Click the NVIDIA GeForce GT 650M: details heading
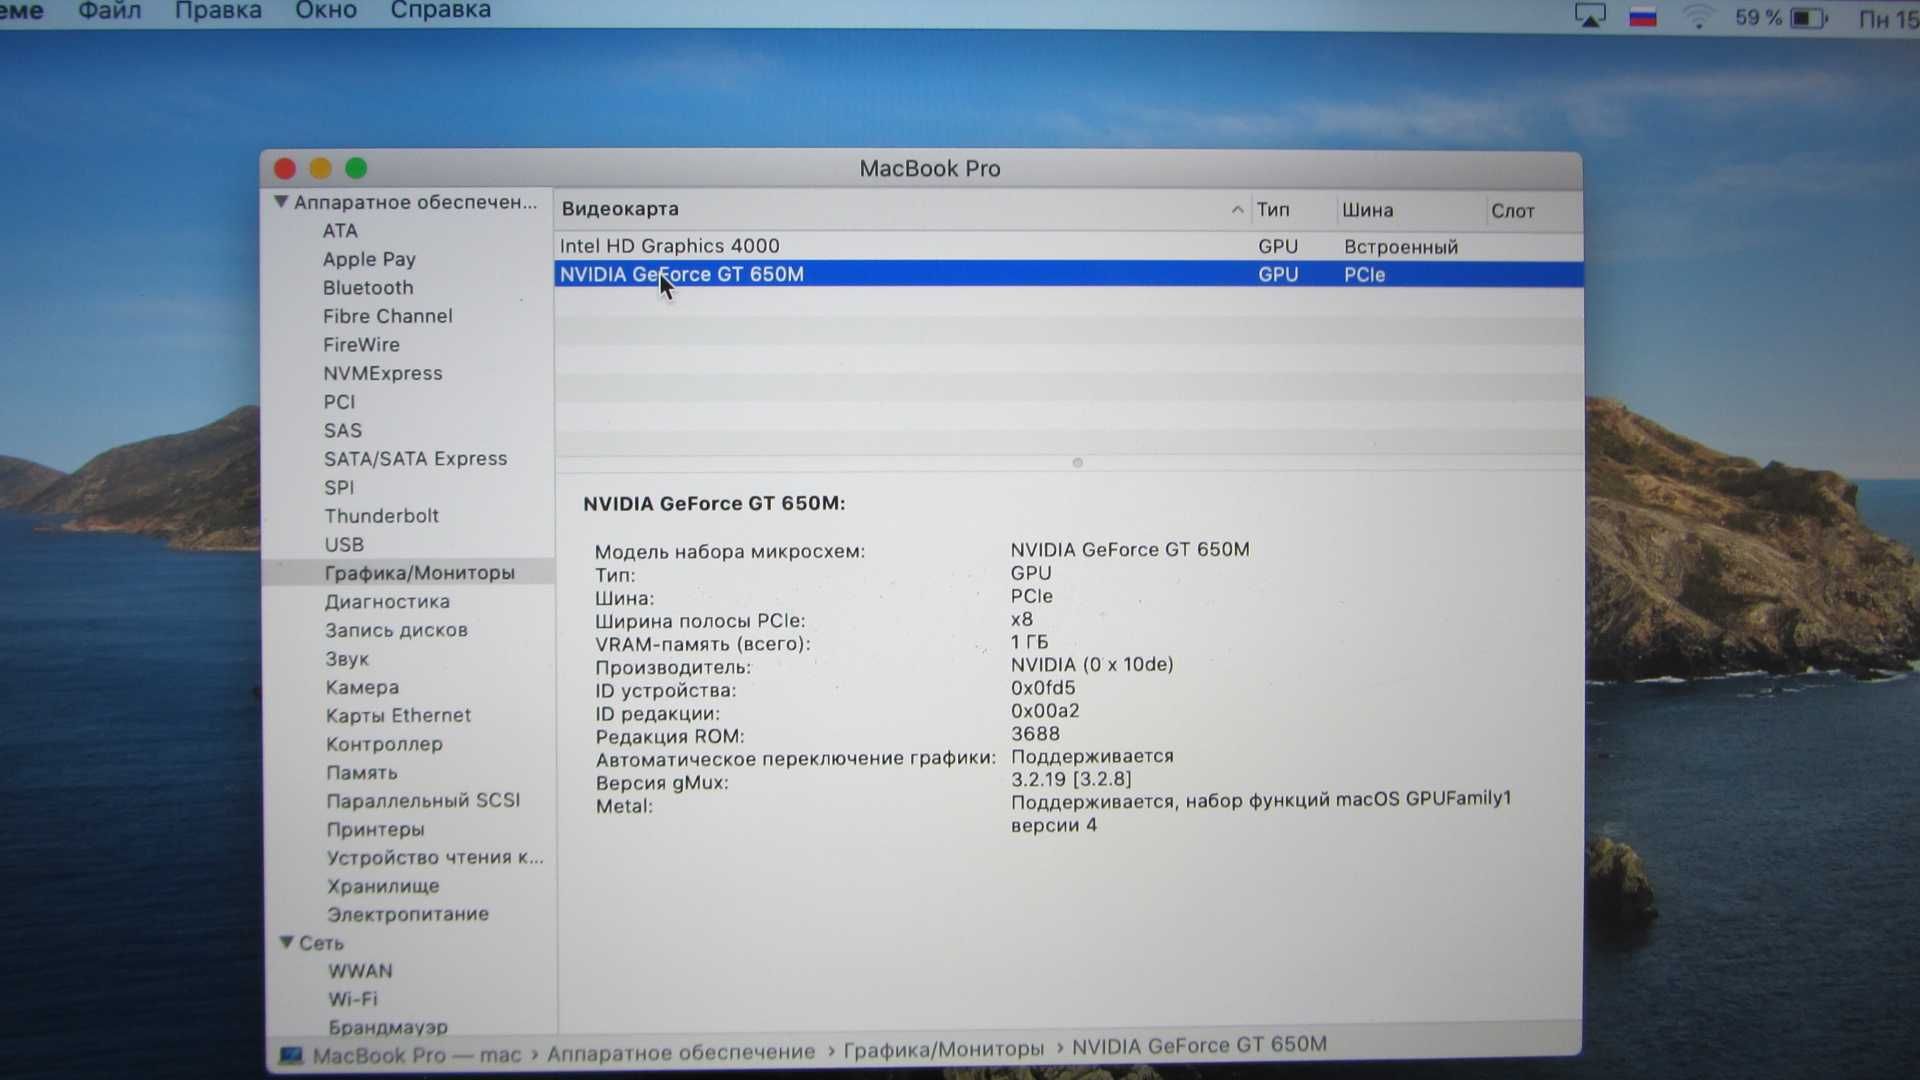Image resolution: width=1920 pixels, height=1080 pixels. pos(714,504)
